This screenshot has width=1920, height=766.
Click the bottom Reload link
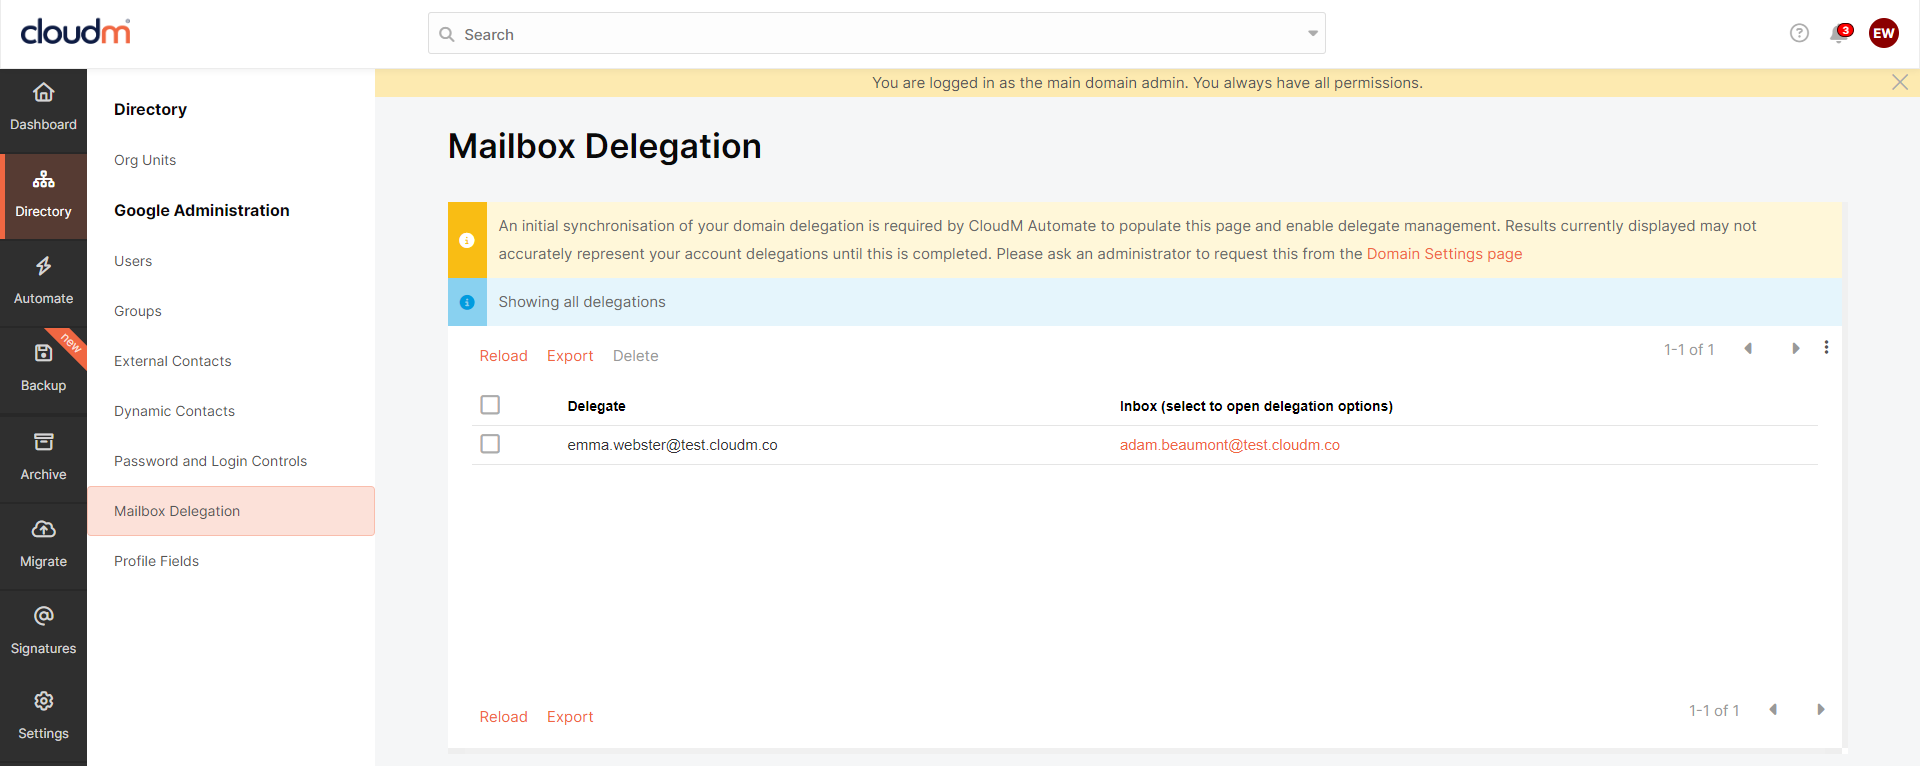503,717
